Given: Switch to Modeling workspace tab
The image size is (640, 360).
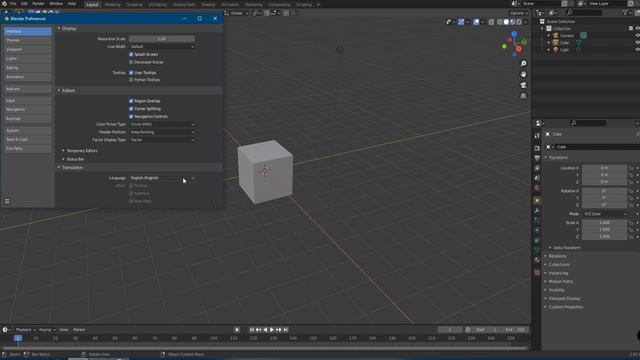Looking at the screenshot, I should [112, 4].
